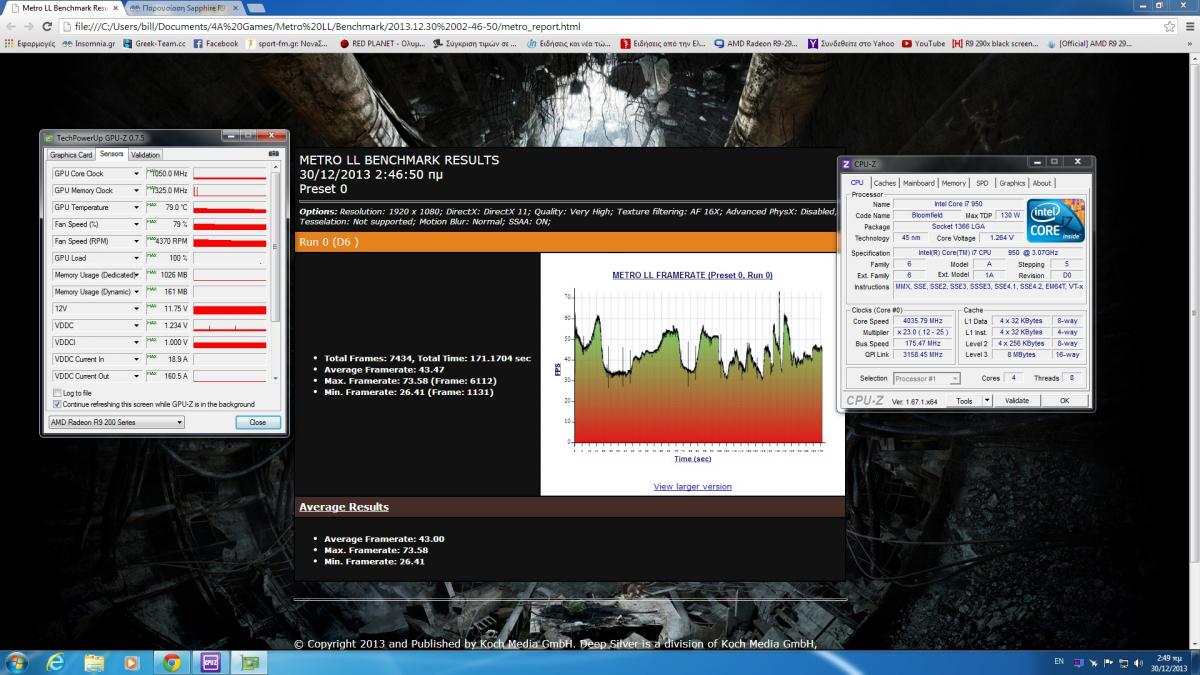Open AMD Radeon R9-29... bookmark
This screenshot has height=675, width=1200.
coord(757,44)
